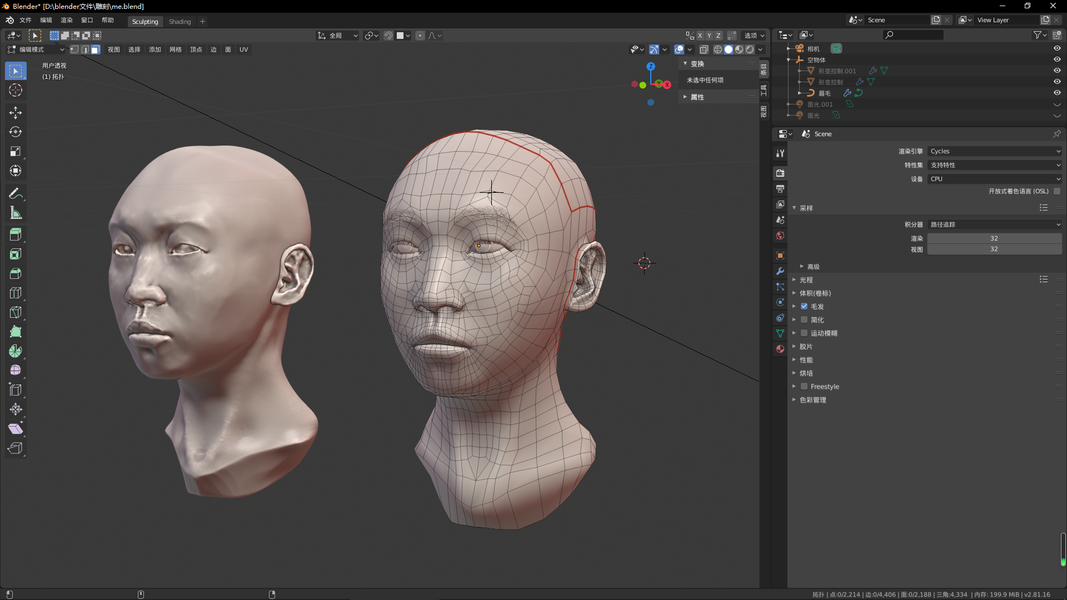Open the Output properties printer tab

point(780,188)
